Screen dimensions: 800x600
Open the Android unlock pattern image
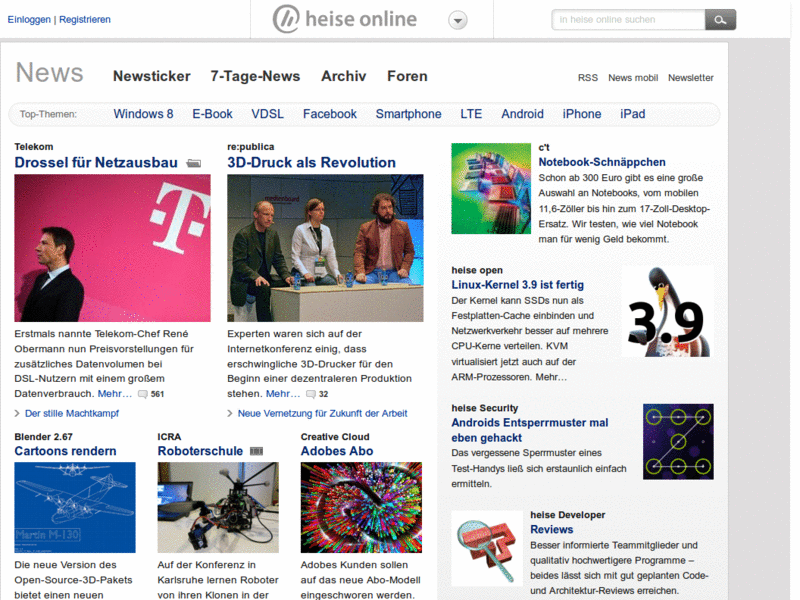coord(678,441)
